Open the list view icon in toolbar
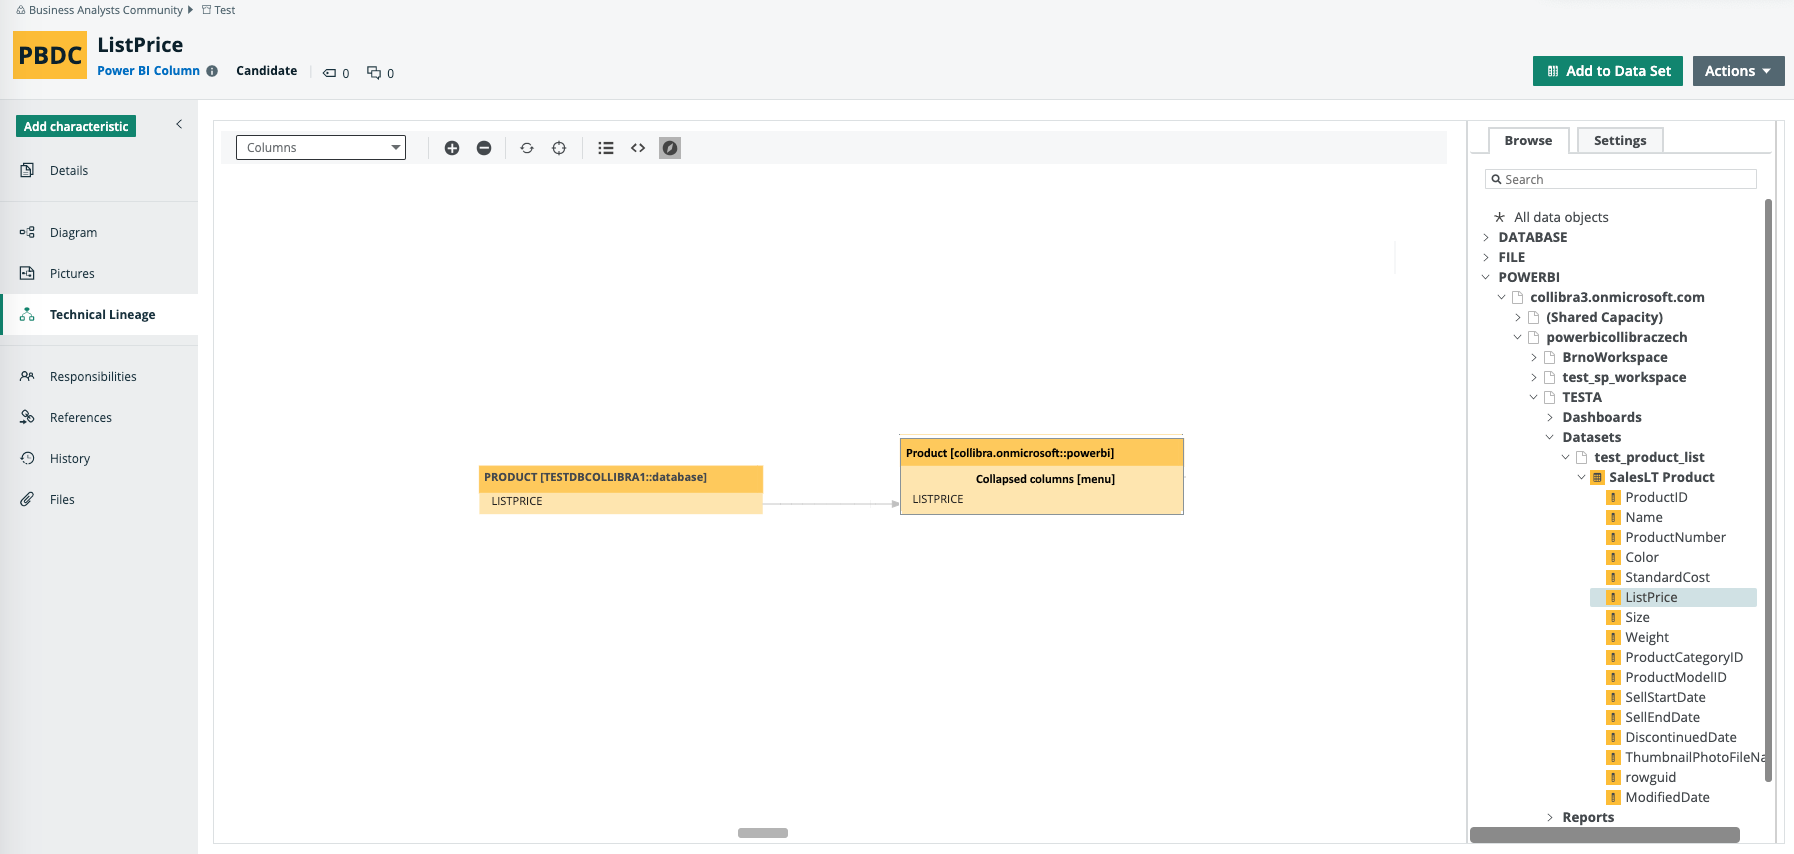Screen dimensions: 1794x854 [x=606, y=148]
